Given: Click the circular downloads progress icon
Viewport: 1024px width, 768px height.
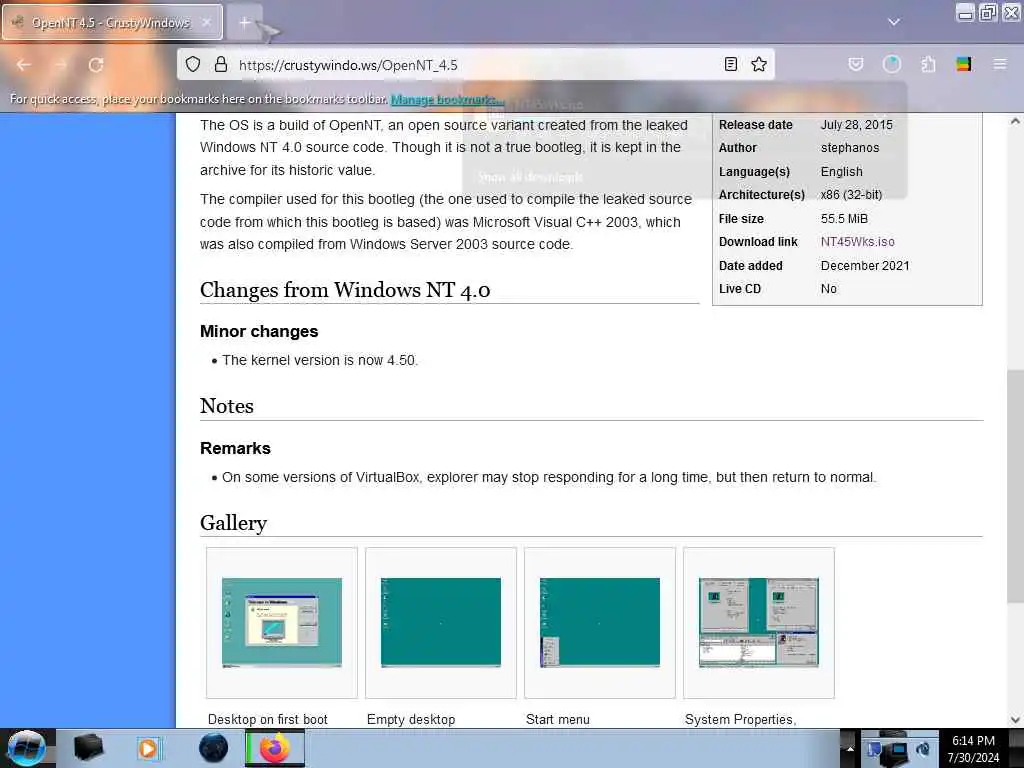Looking at the screenshot, I should tap(891, 64).
